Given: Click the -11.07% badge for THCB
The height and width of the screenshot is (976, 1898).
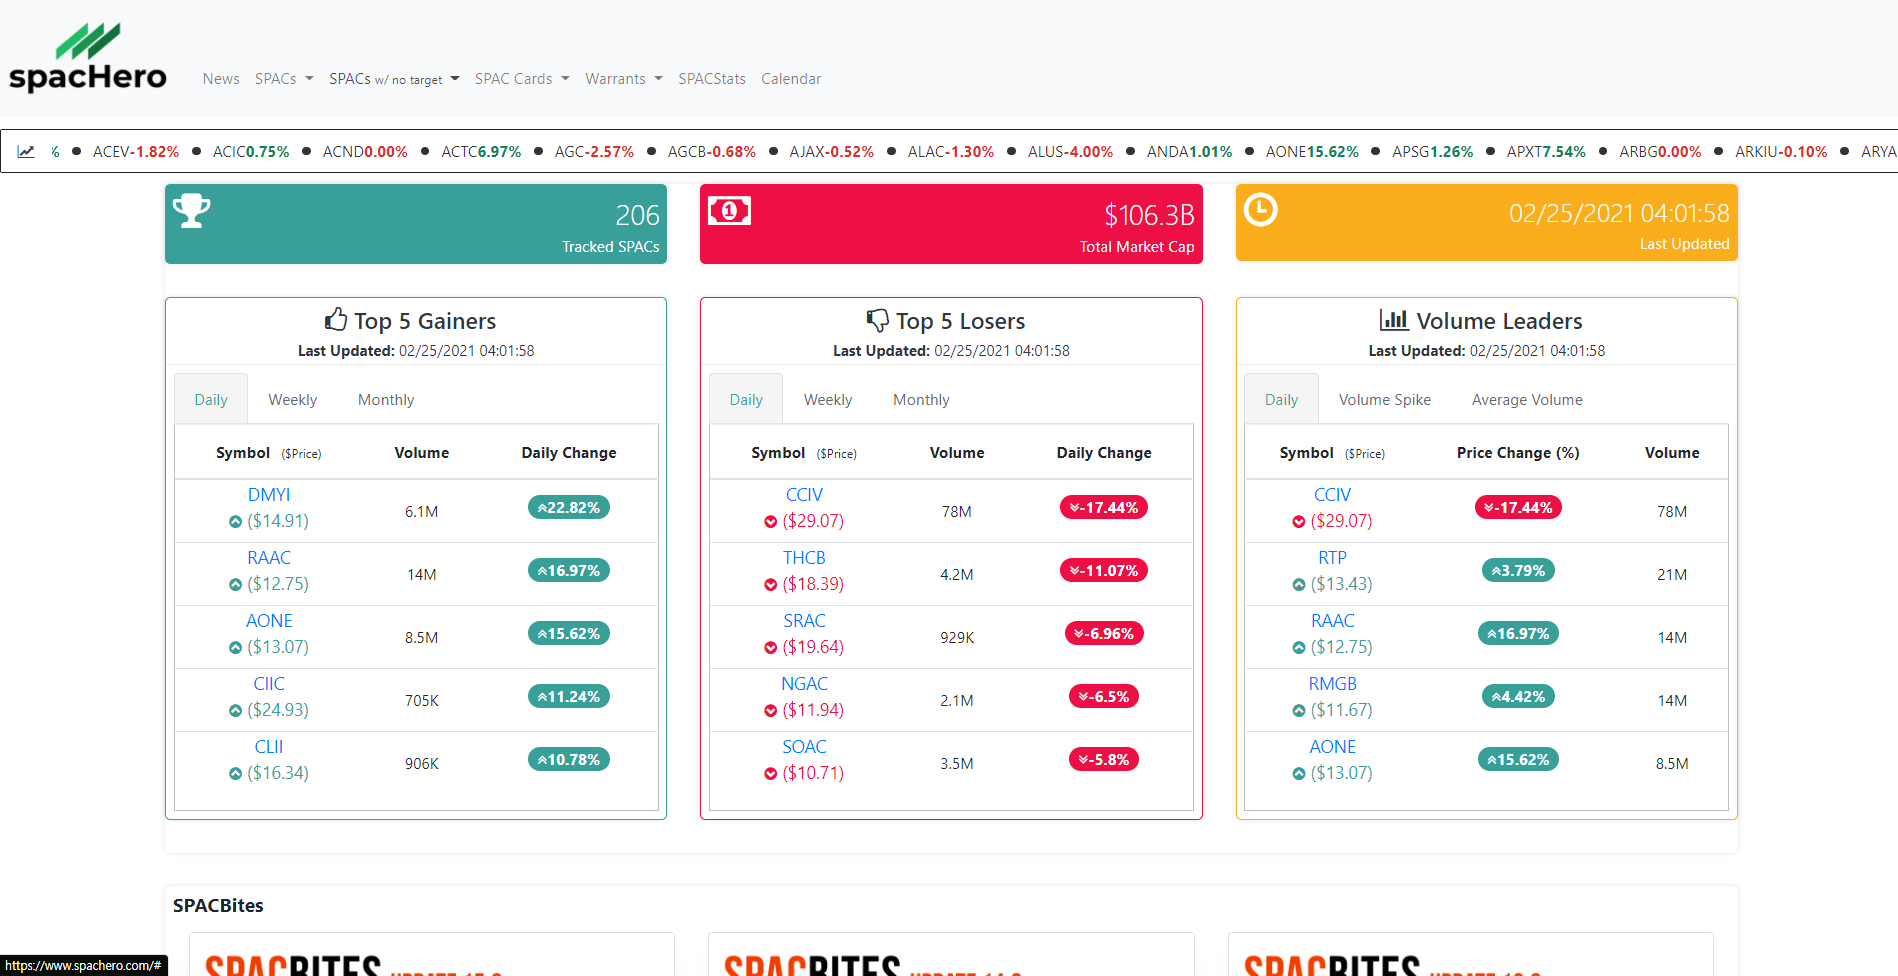Looking at the screenshot, I should click(1104, 571).
